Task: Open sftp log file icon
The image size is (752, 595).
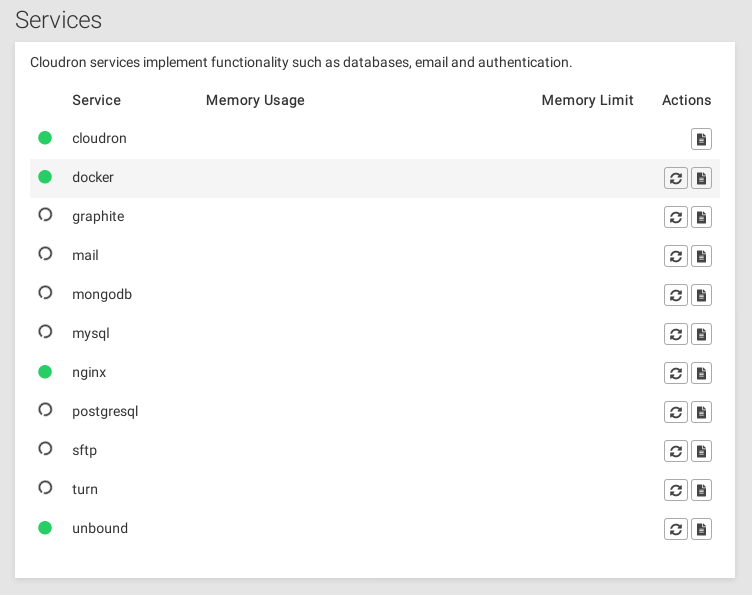Action: point(701,451)
